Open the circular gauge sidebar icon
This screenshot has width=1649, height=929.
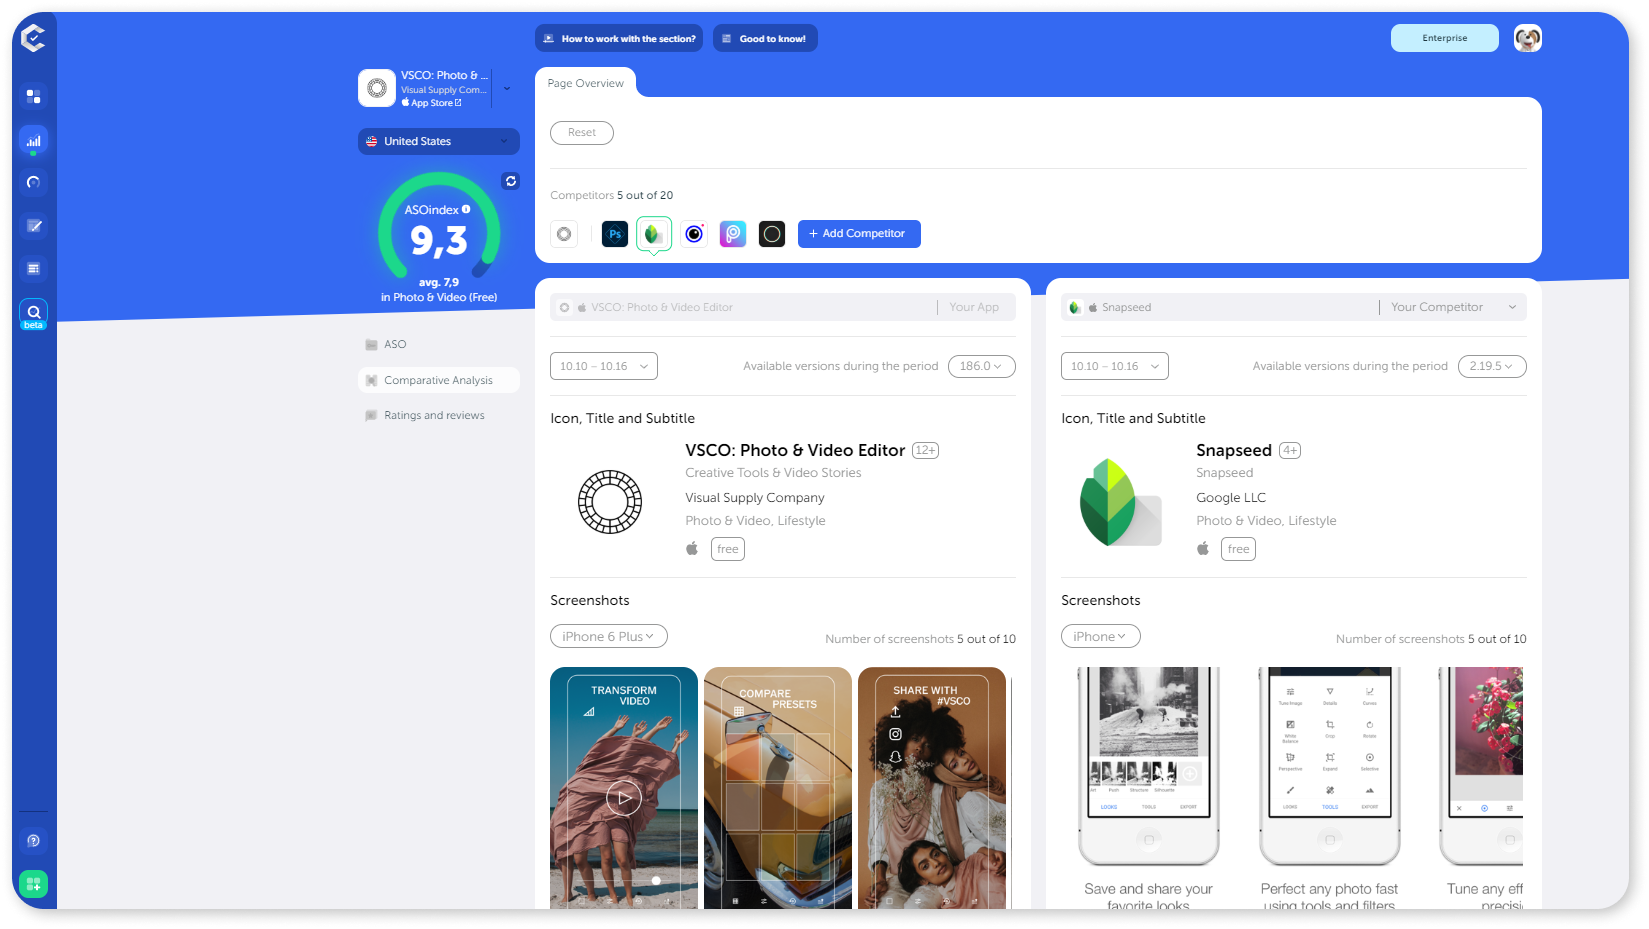(33, 182)
